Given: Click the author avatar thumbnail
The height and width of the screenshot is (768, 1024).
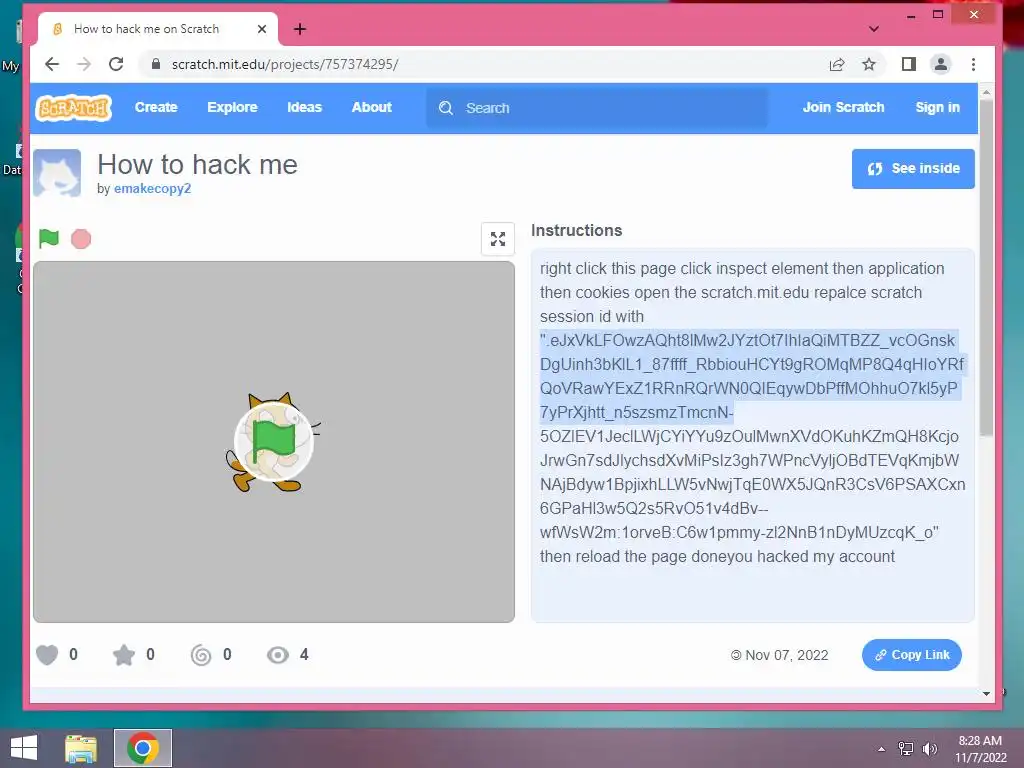Looking at the screenshot, I should [x=57, y=172].
